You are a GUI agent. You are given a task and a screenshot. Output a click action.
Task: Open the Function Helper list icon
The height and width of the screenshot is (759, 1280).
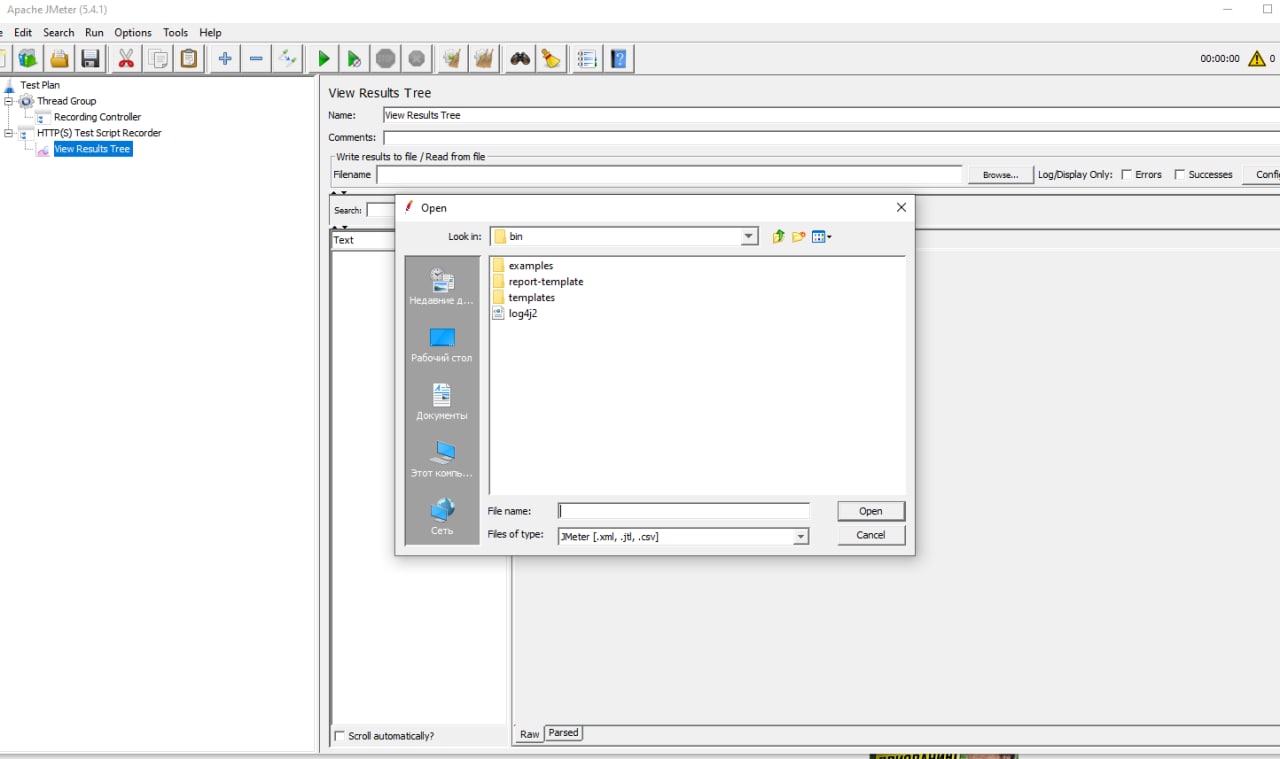click(x=587, y=59)
